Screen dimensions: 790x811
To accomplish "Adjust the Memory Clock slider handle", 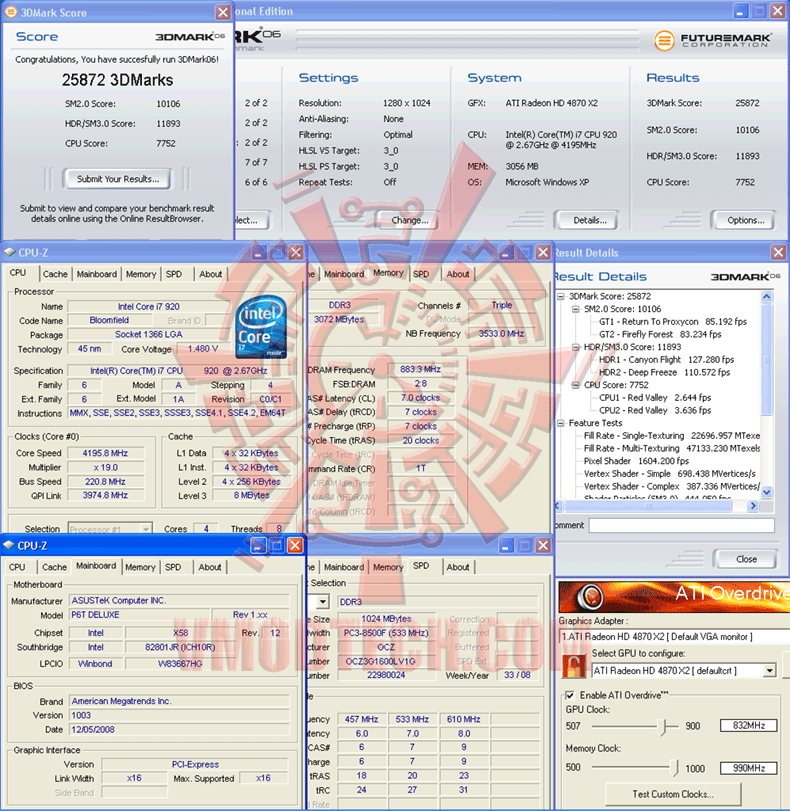I will pyautogui.click(x=675, y=768).
